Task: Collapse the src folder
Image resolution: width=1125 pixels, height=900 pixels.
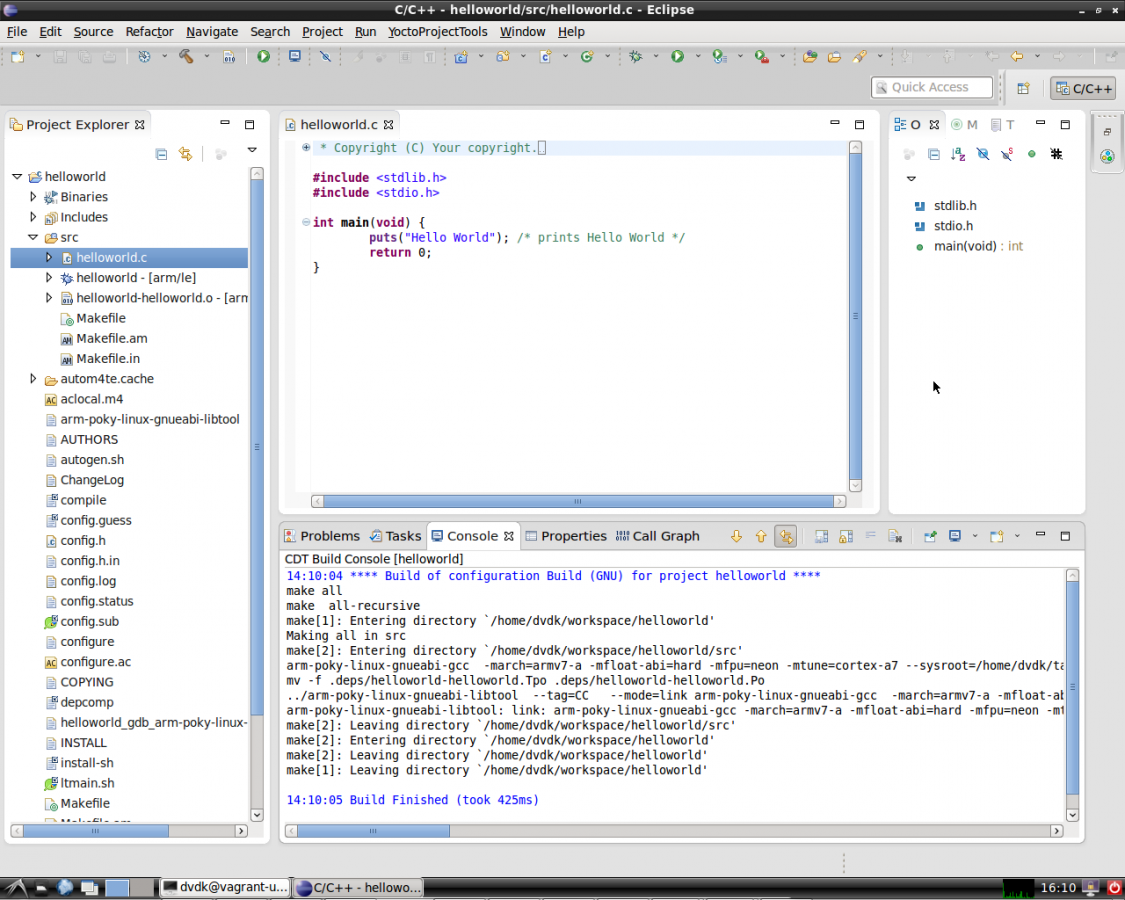Action: tap(33, 238)
